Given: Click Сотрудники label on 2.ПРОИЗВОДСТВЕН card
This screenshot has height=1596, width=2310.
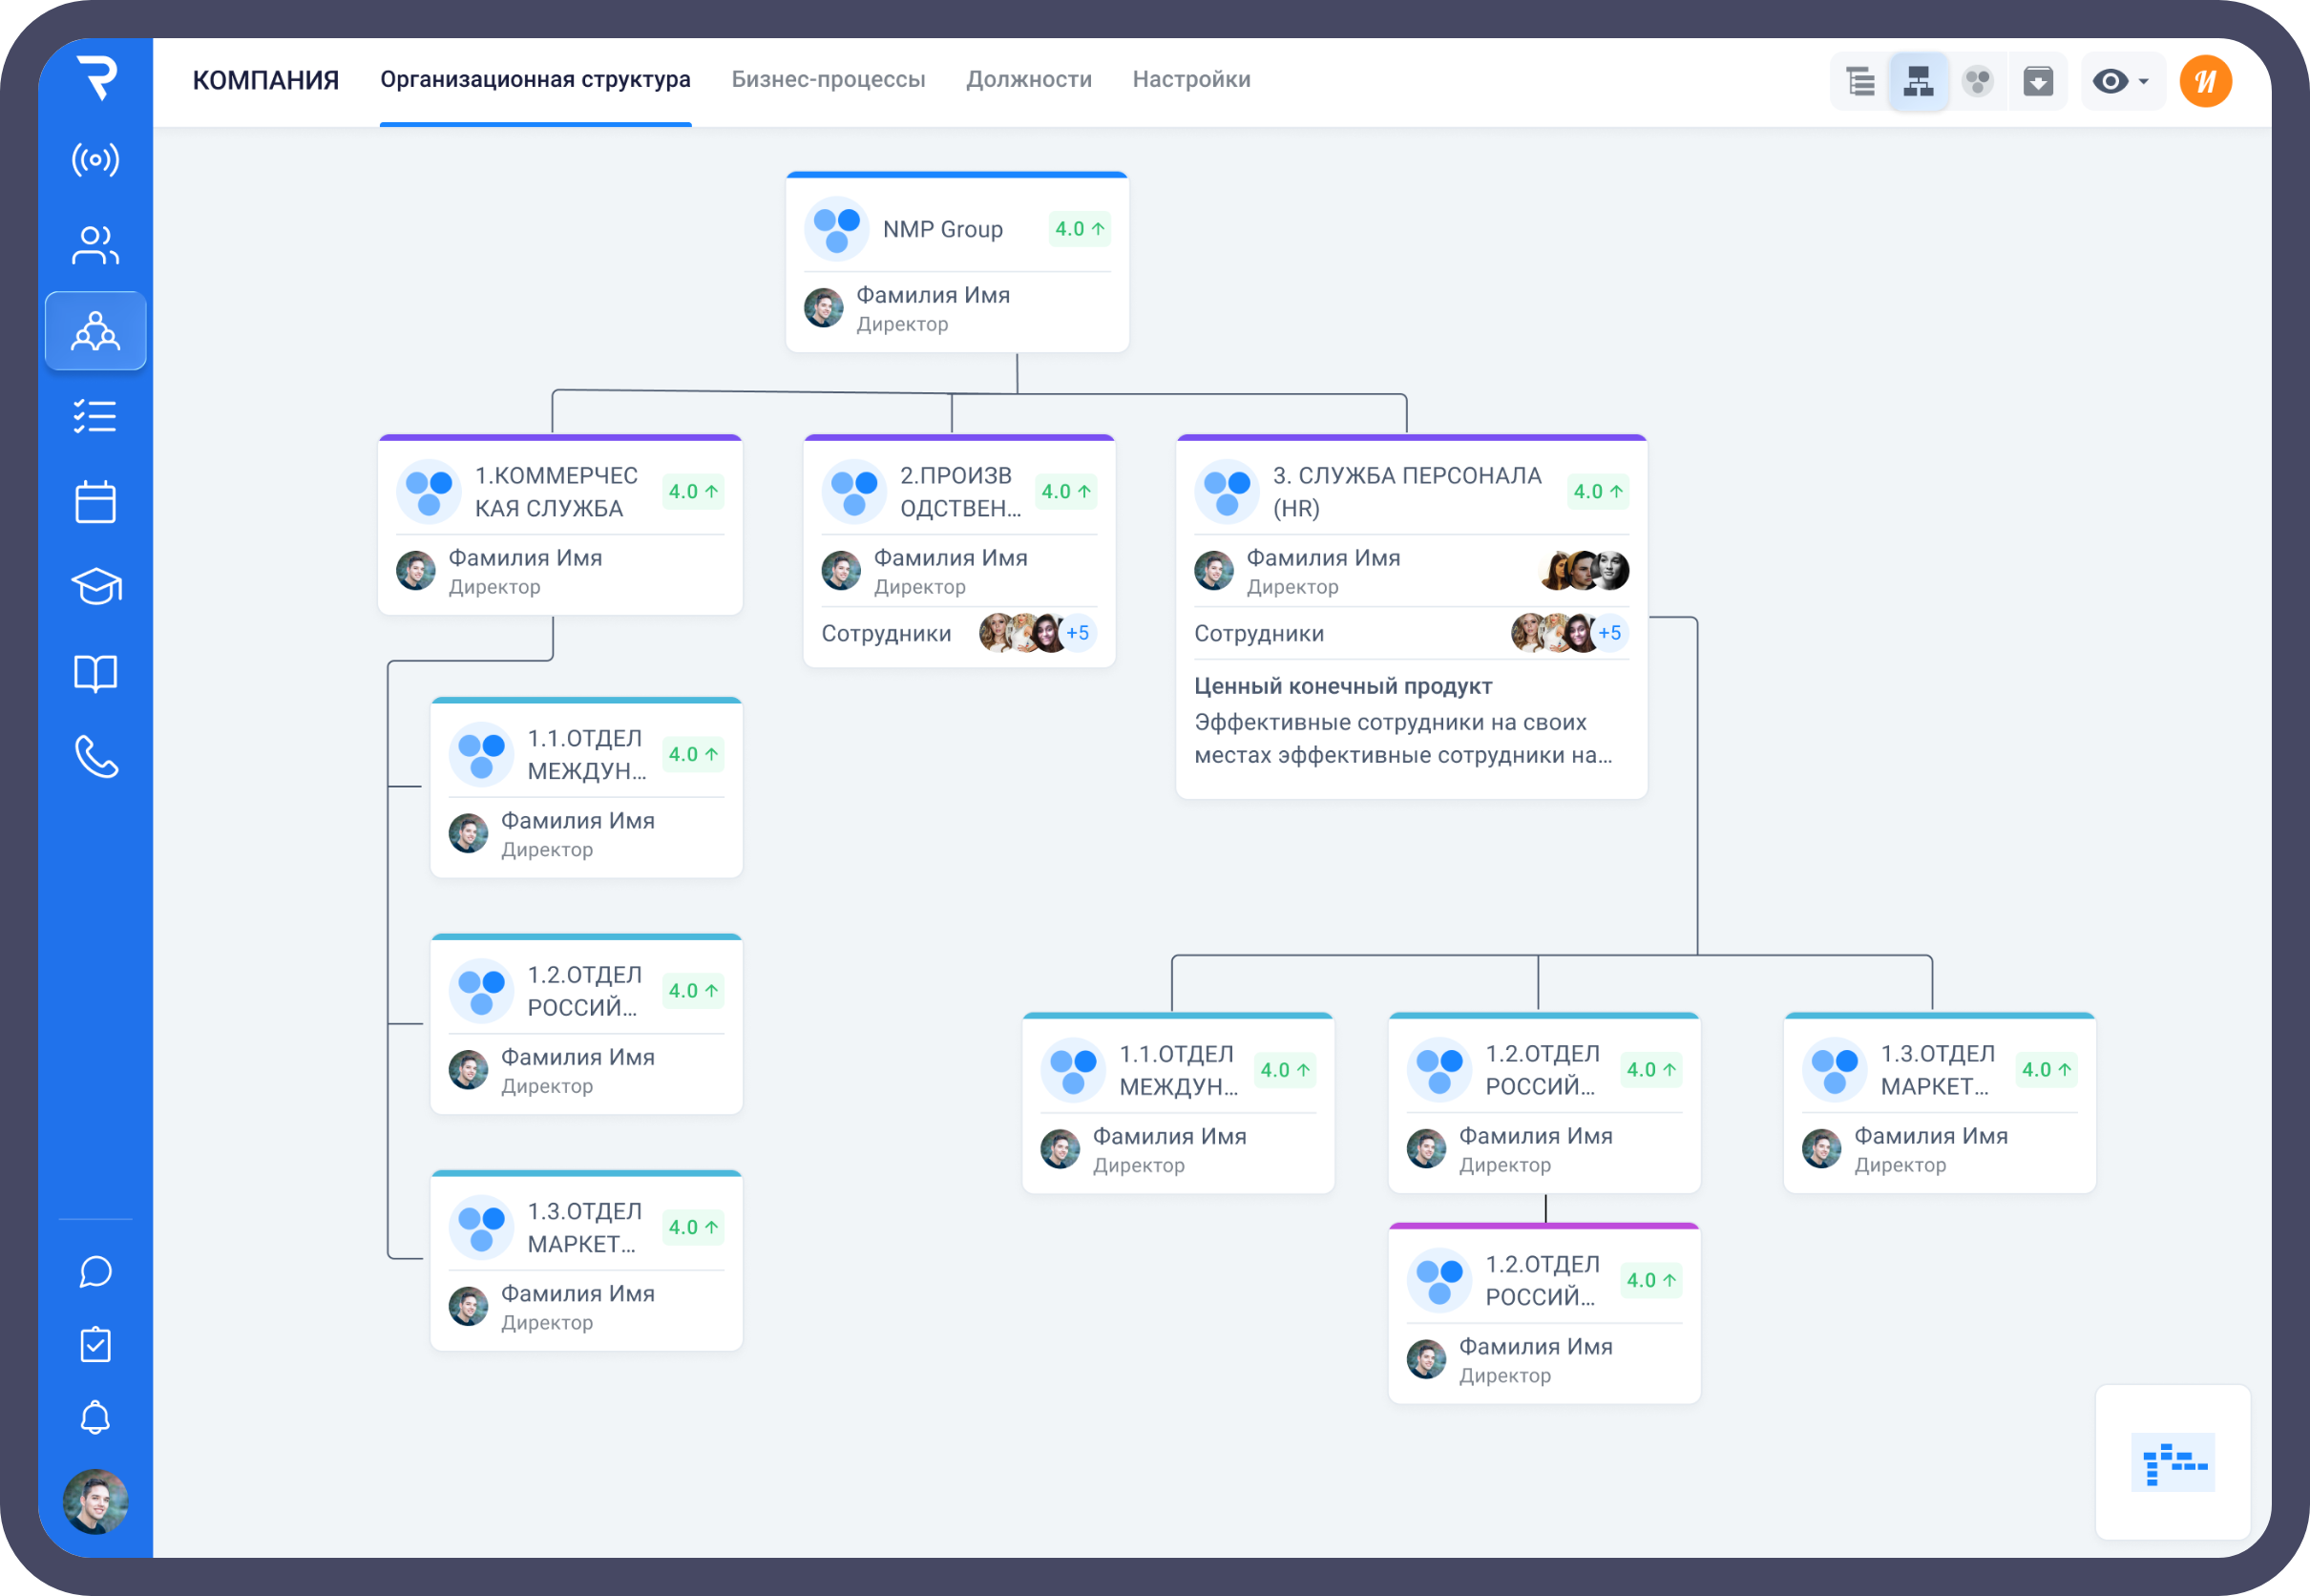Looking at the screenshot, I should 886,634.
